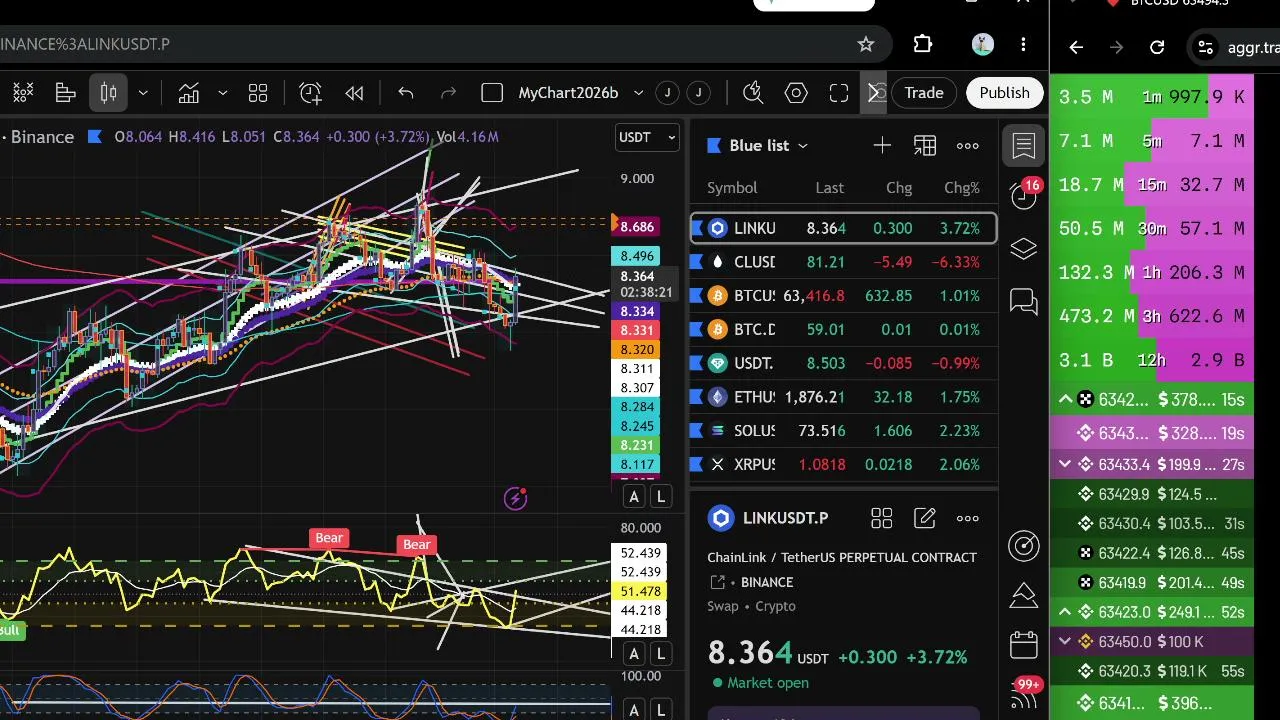
Task: Open the USDT currency dropdown
Action: (x=647, y=137)
